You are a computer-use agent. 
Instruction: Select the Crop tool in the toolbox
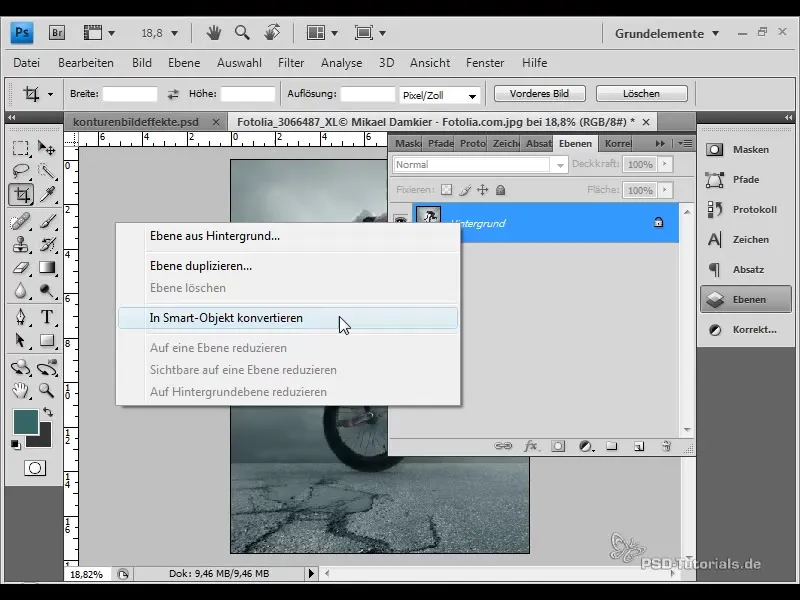coord(21,194)
